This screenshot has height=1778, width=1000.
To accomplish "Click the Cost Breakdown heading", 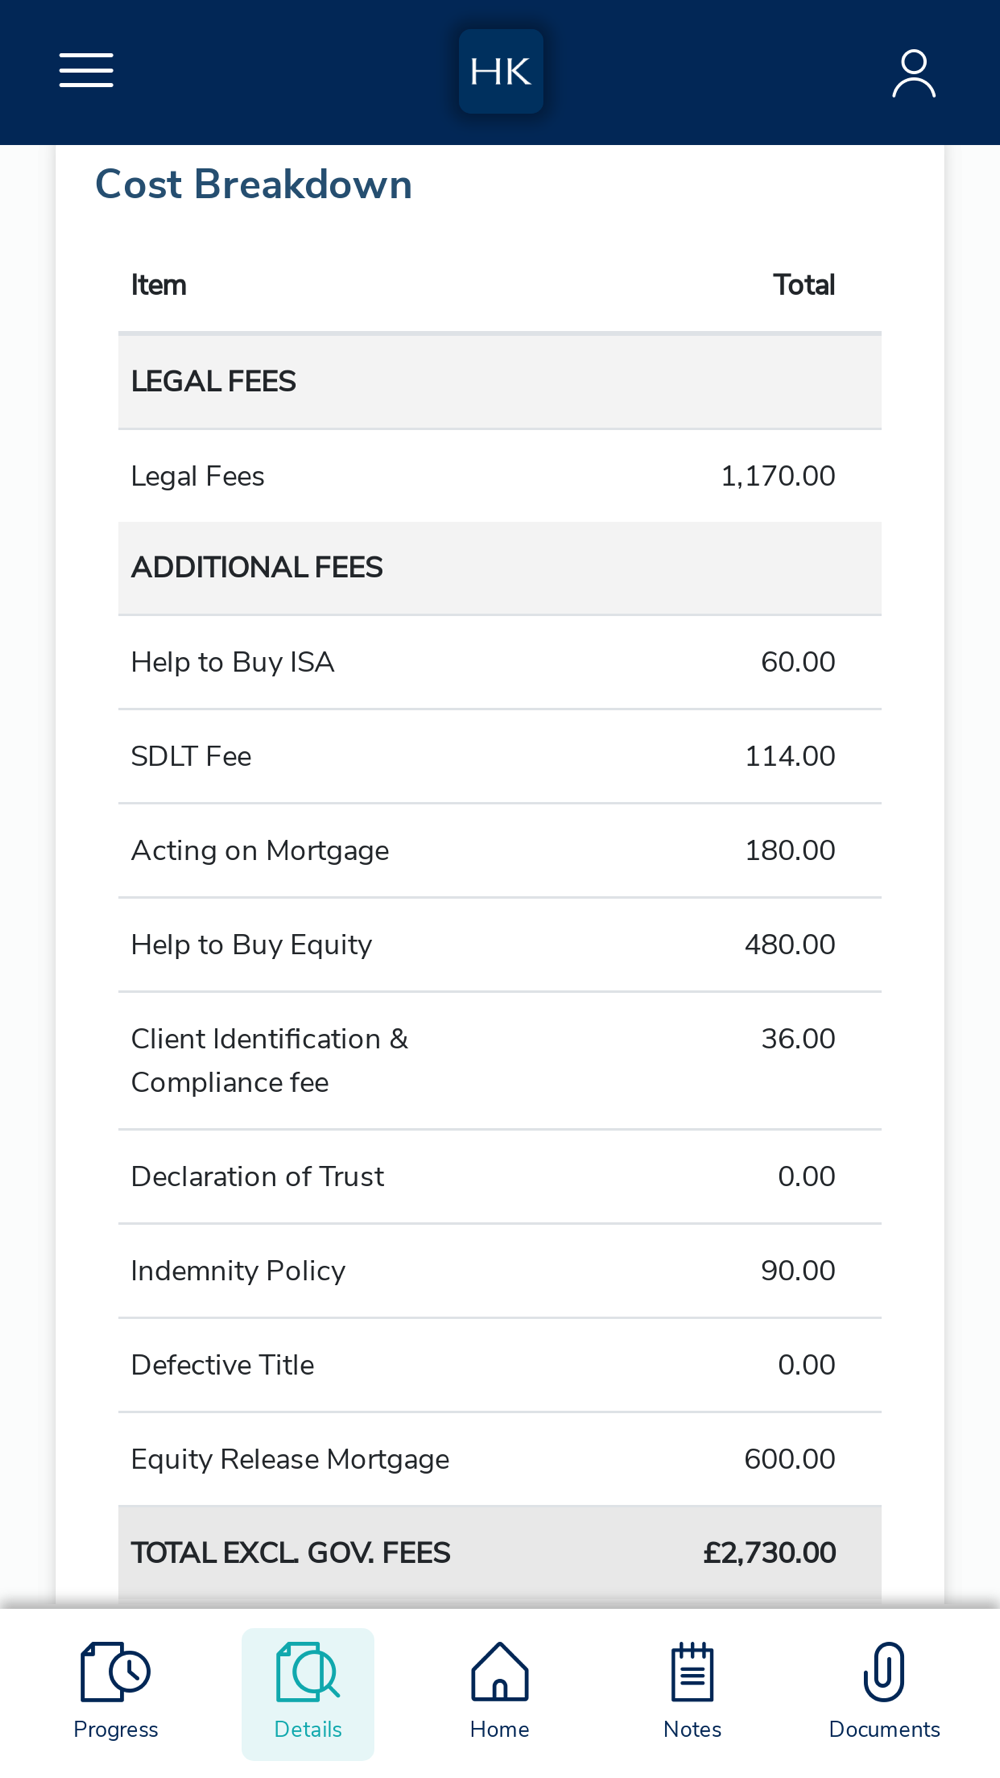I will (x=253, y=185).
